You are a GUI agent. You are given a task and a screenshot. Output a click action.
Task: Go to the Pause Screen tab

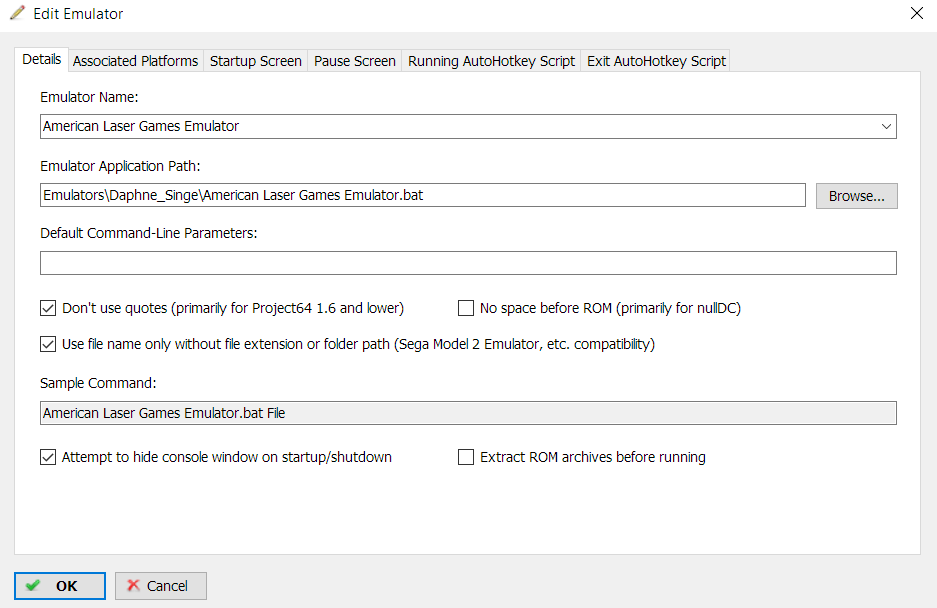pyautogui.click(x=354, y=61)
